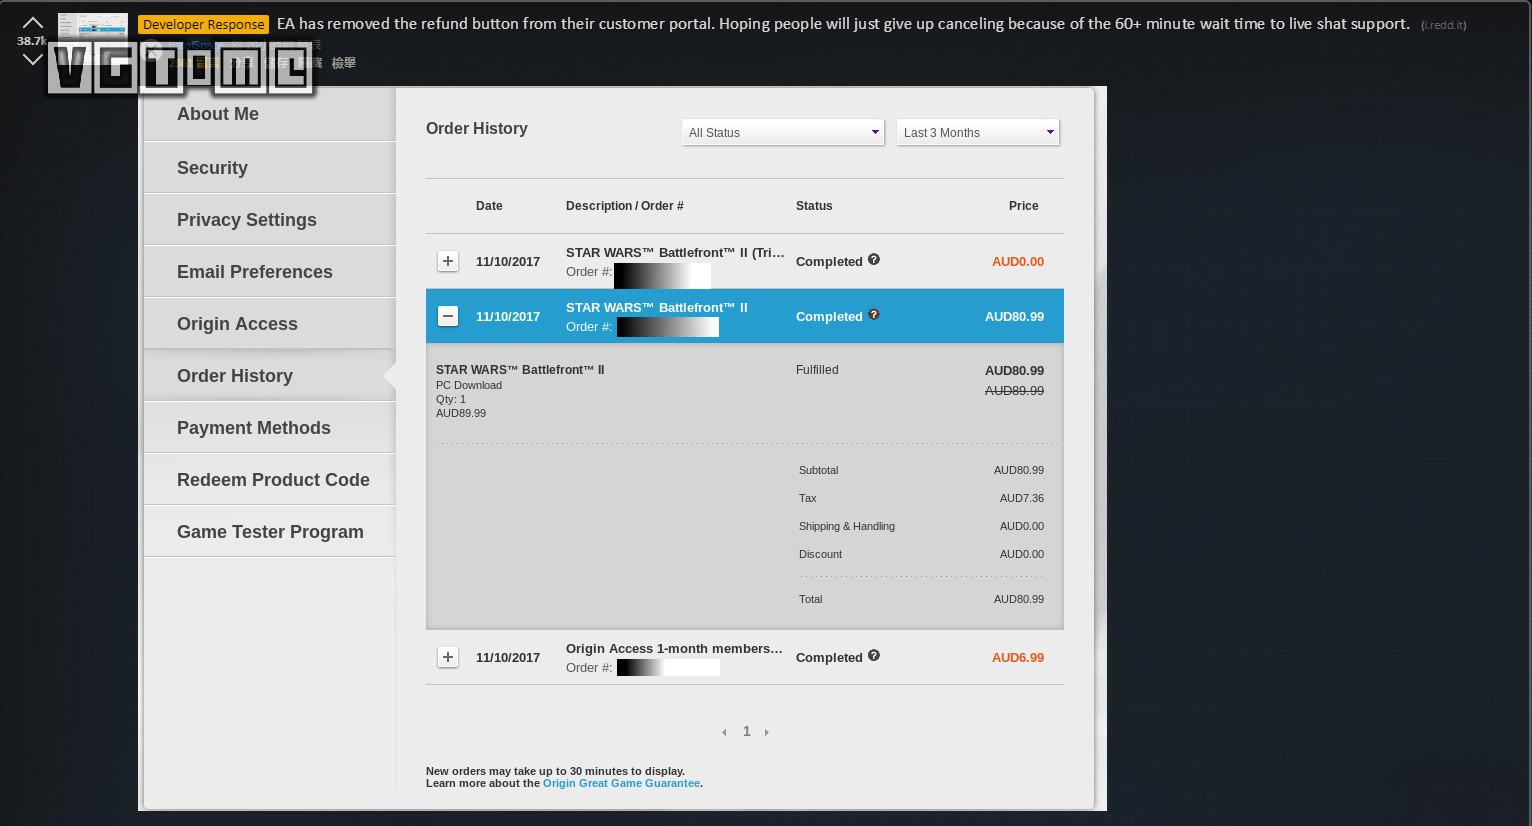Click help icon in highlighted Battlefront II row
This screenshot has height=826, width=1532.
coord(874,315)
